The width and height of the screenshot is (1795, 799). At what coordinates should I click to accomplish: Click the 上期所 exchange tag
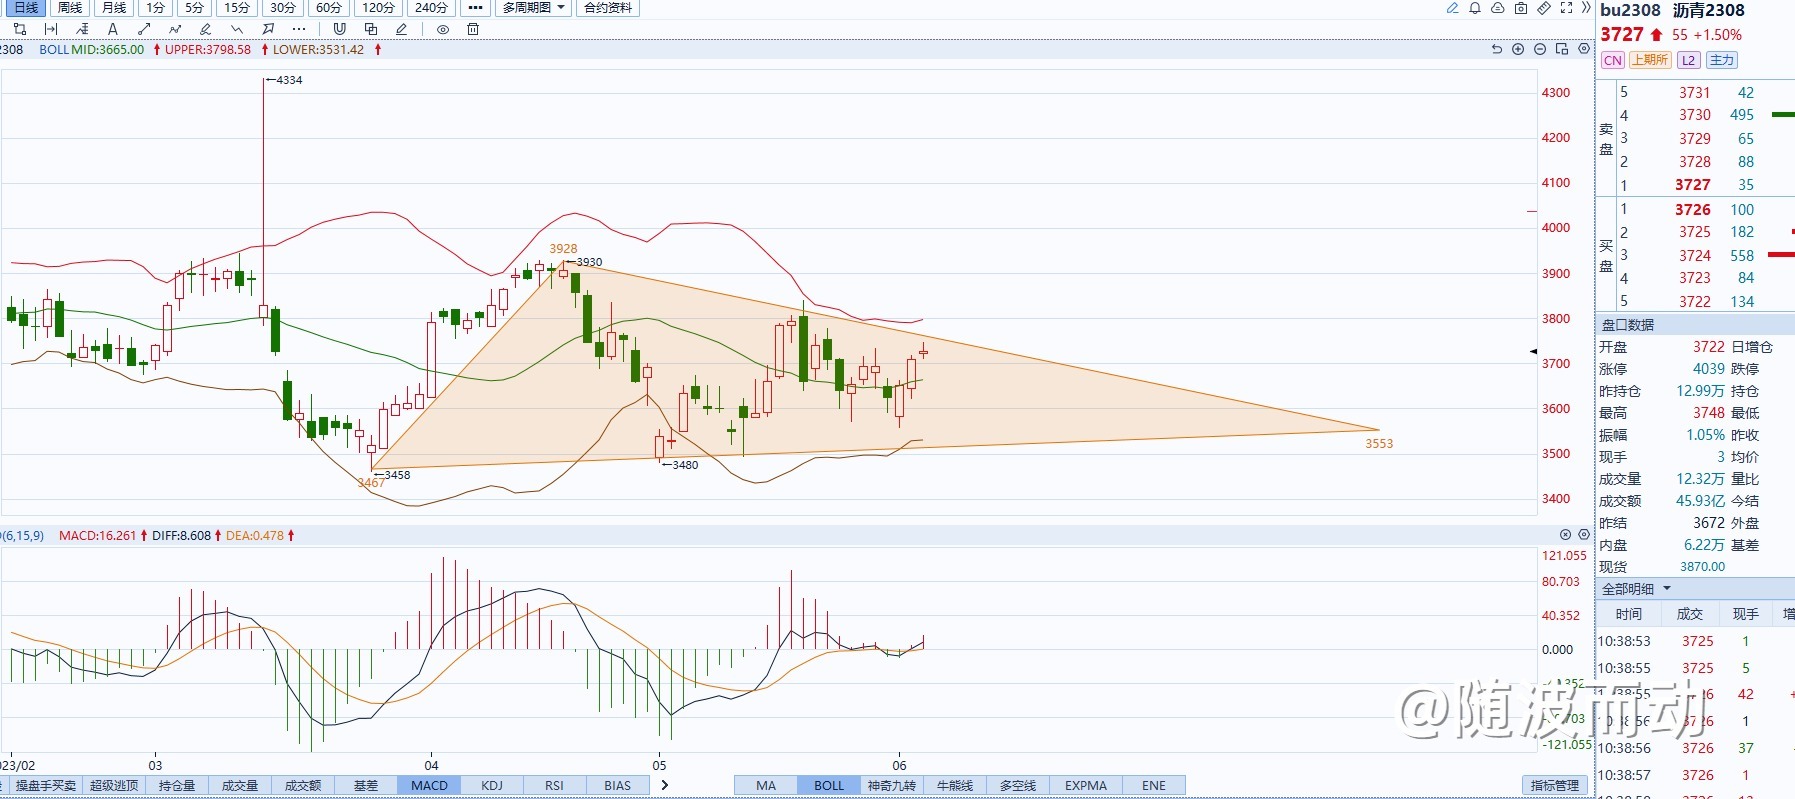click(x=1650, y=60)
